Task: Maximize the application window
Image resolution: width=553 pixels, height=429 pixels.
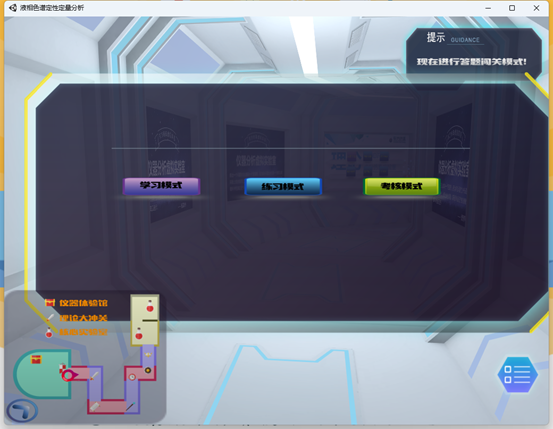Action: click(x=512, y=8)
